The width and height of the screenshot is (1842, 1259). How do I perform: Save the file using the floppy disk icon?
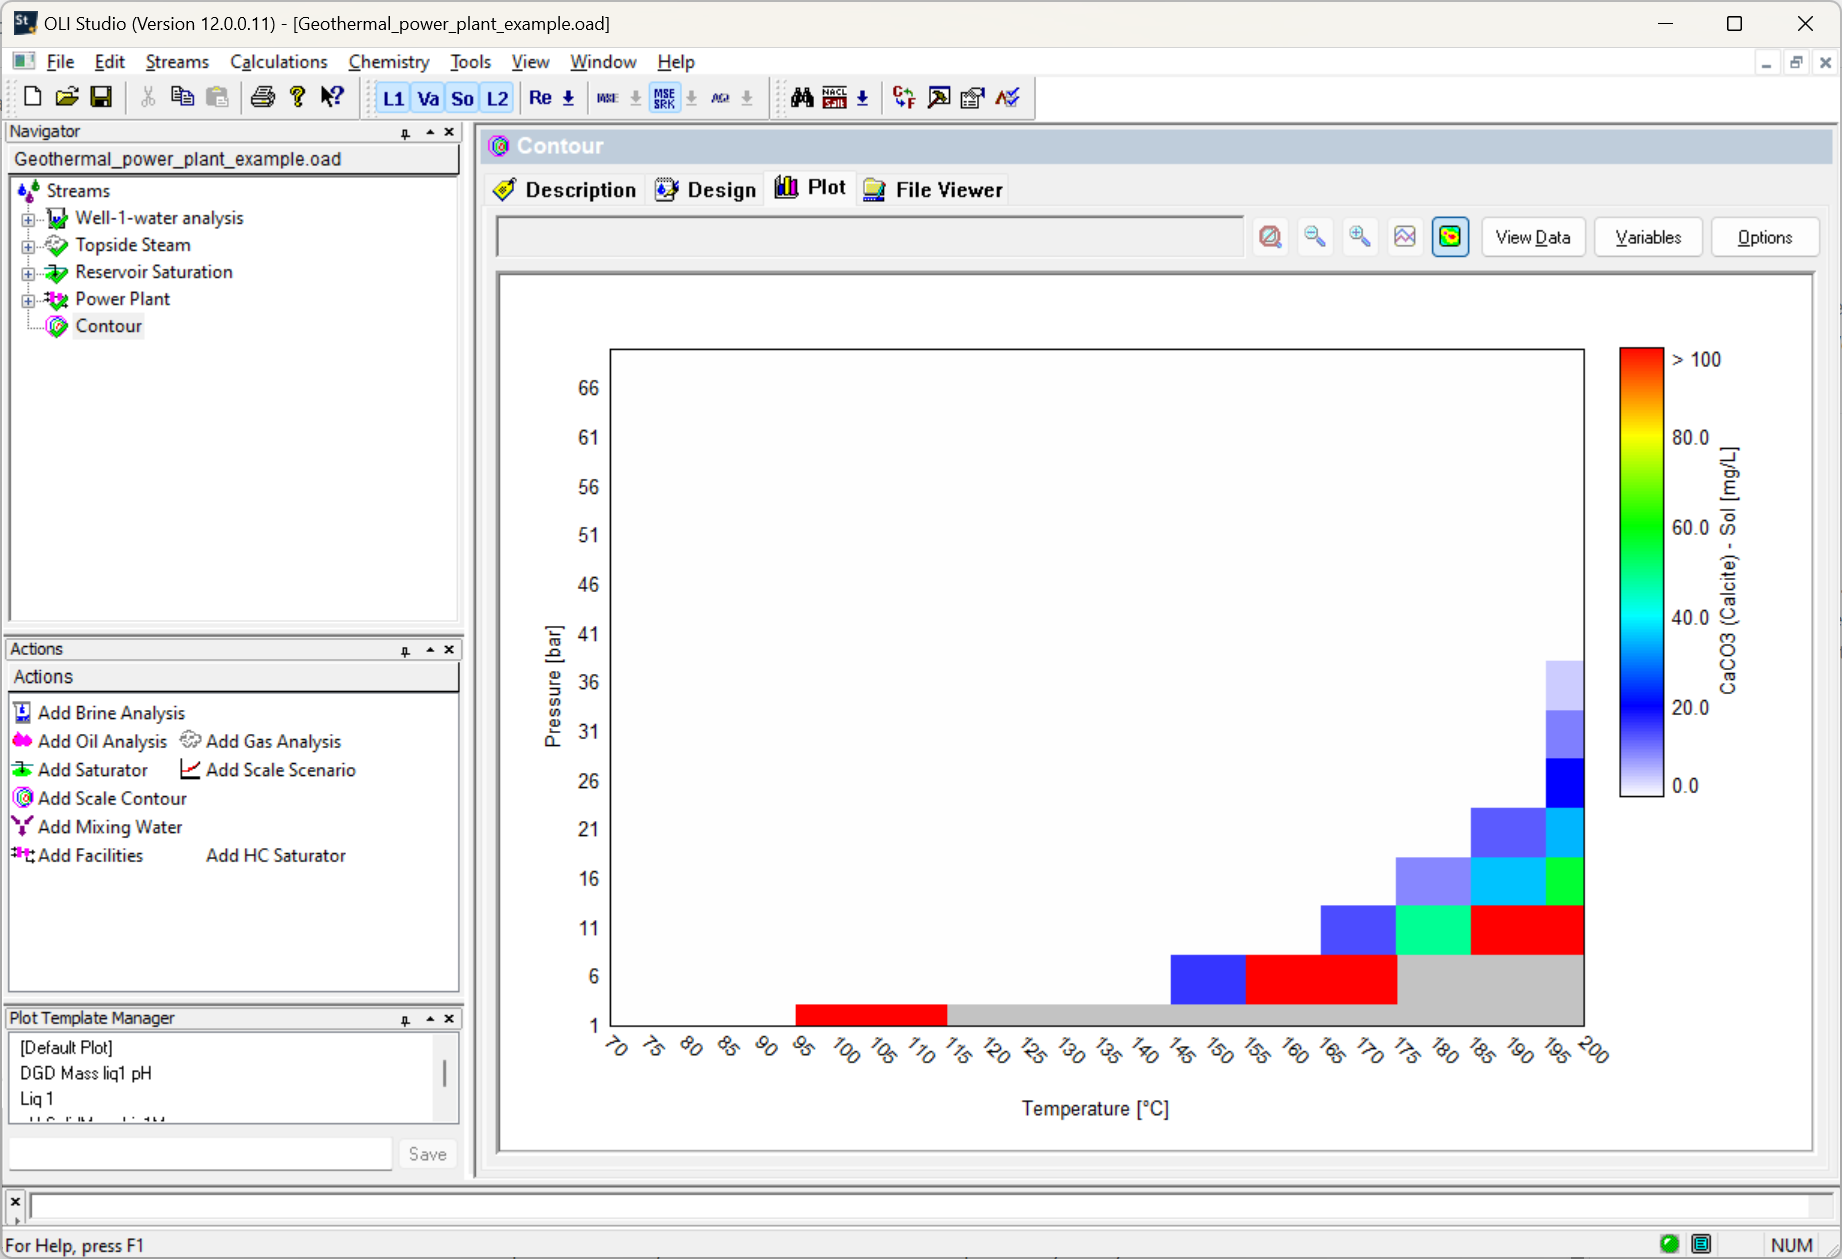click(101, 97)
